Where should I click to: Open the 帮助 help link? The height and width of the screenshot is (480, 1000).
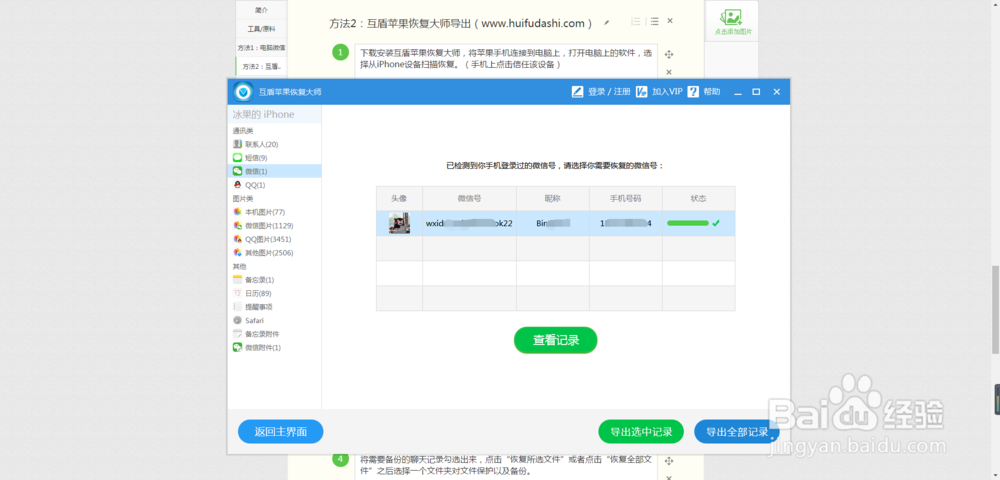point(712,92)
